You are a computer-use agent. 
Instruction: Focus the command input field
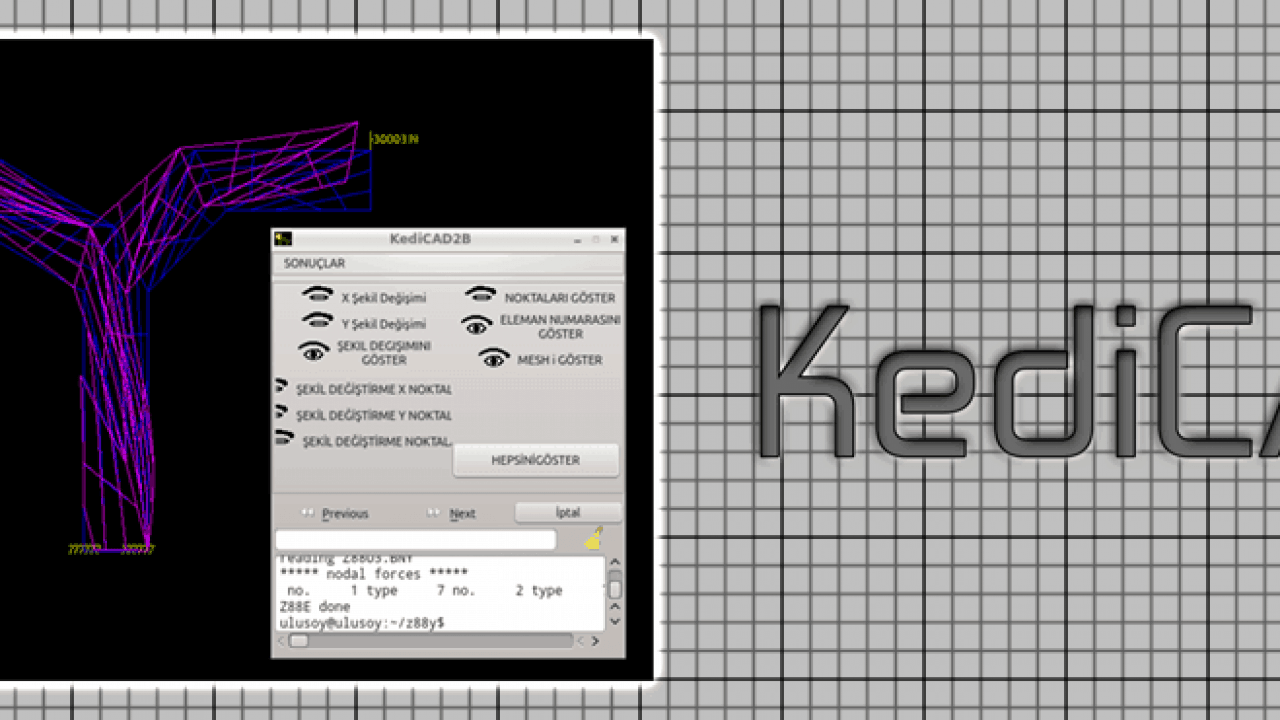click(x=415, y=540)
